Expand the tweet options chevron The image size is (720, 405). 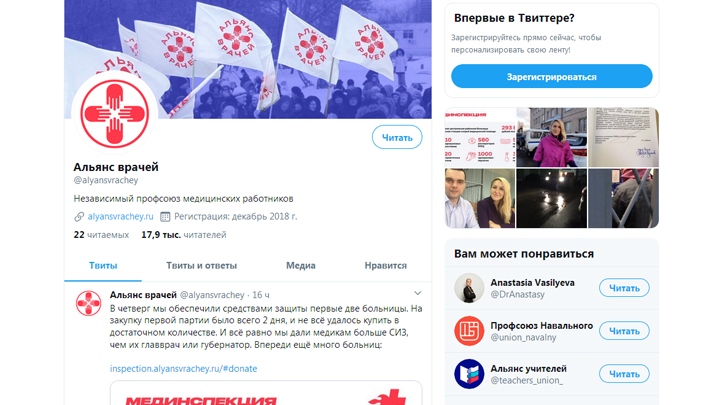click(417, 293)
